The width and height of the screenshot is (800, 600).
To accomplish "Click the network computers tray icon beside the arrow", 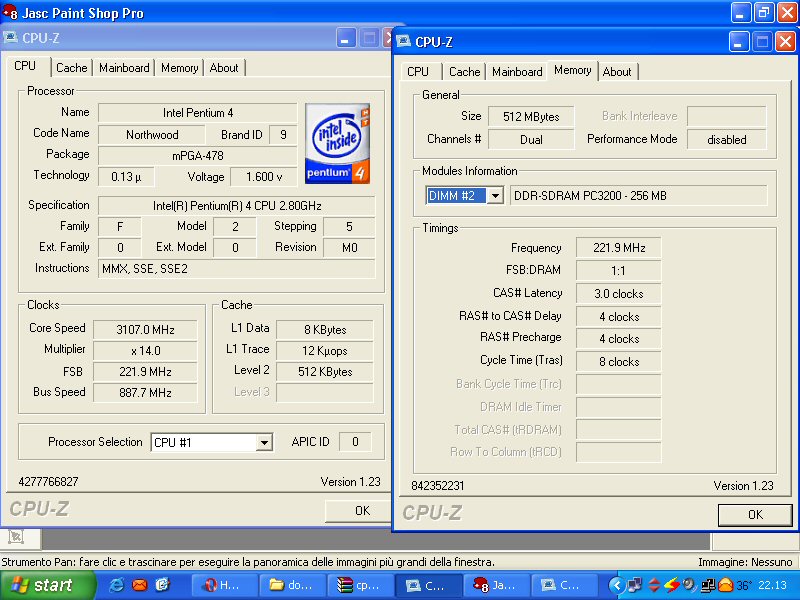I will point(634,585).
